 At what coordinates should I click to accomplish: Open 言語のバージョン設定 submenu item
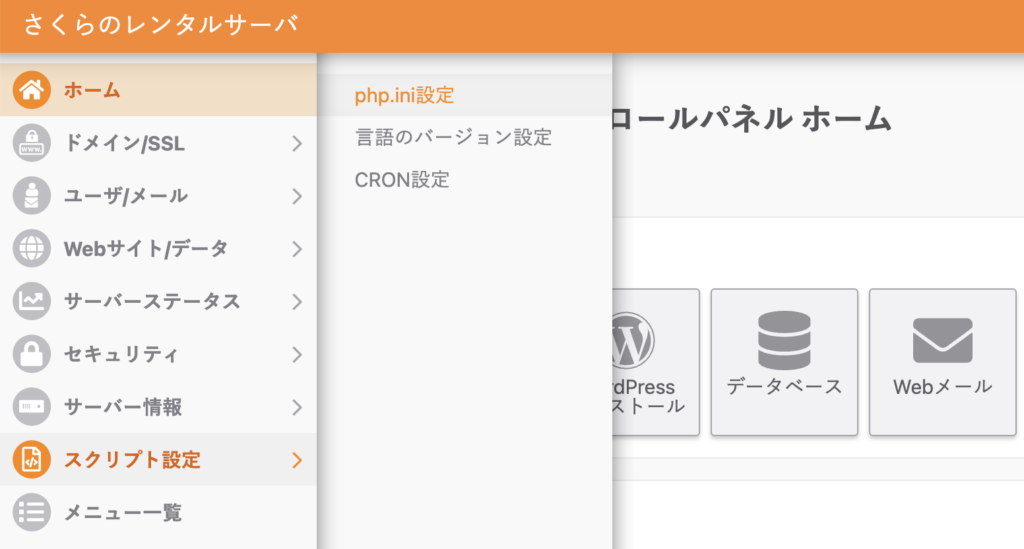pyautogui.click(x=465, y=138)
